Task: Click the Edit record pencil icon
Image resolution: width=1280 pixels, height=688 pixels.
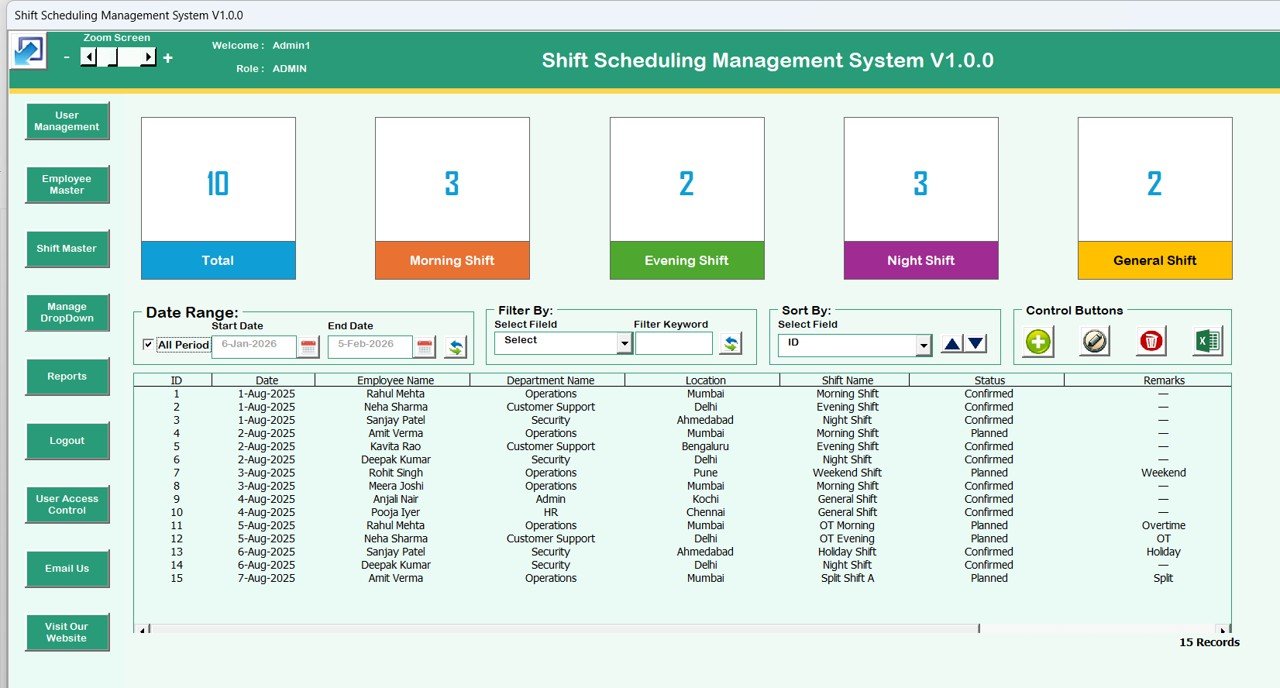Action: (x=1095, y=342)
